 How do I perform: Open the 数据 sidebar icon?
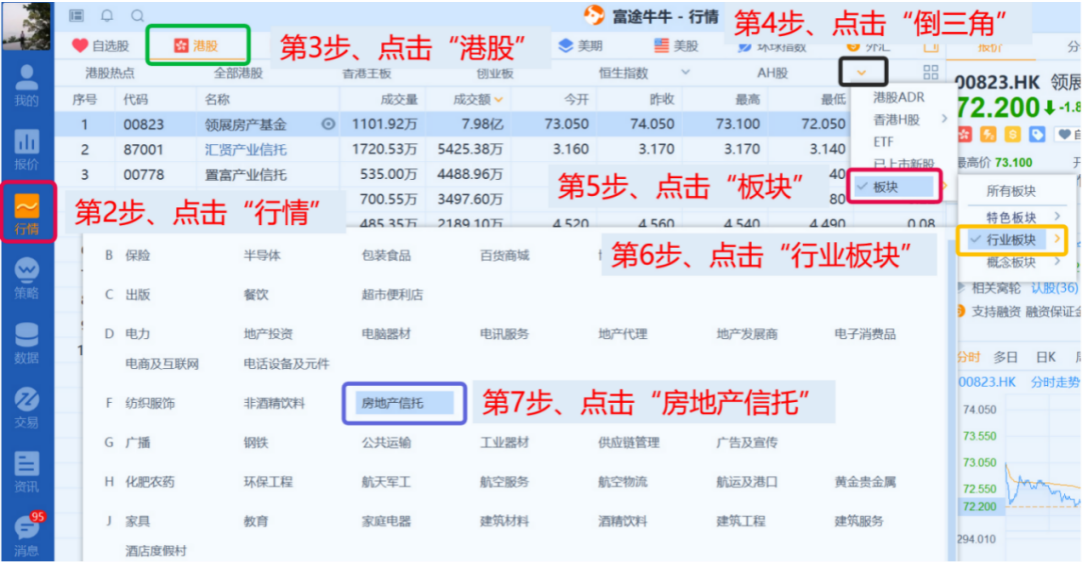[x=26, y=344]
